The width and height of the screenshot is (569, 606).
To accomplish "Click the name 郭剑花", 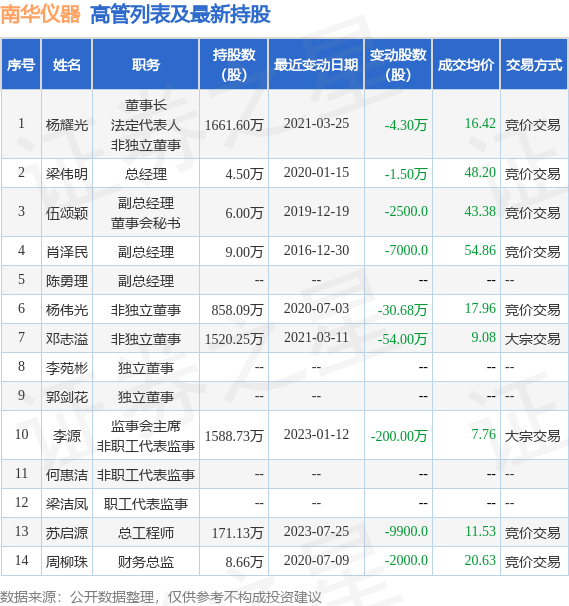I will tap(67, 397).
